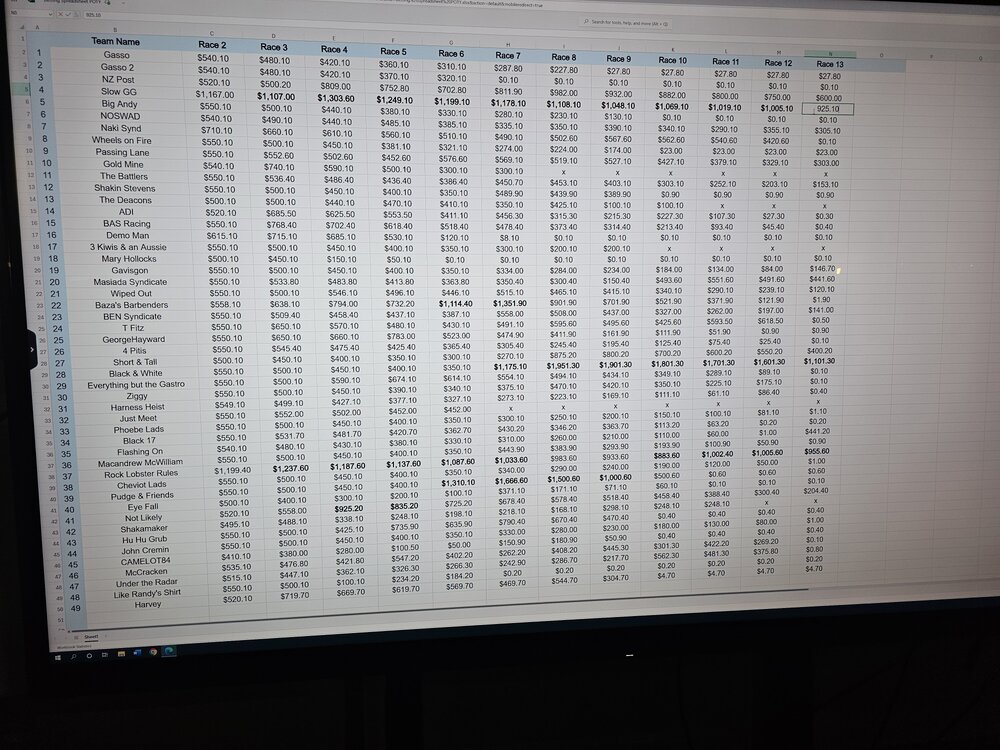Screen dimensions: 1000x750
Task: Launch File Explorer from the taskbar
Action: (x=121, y=654)
